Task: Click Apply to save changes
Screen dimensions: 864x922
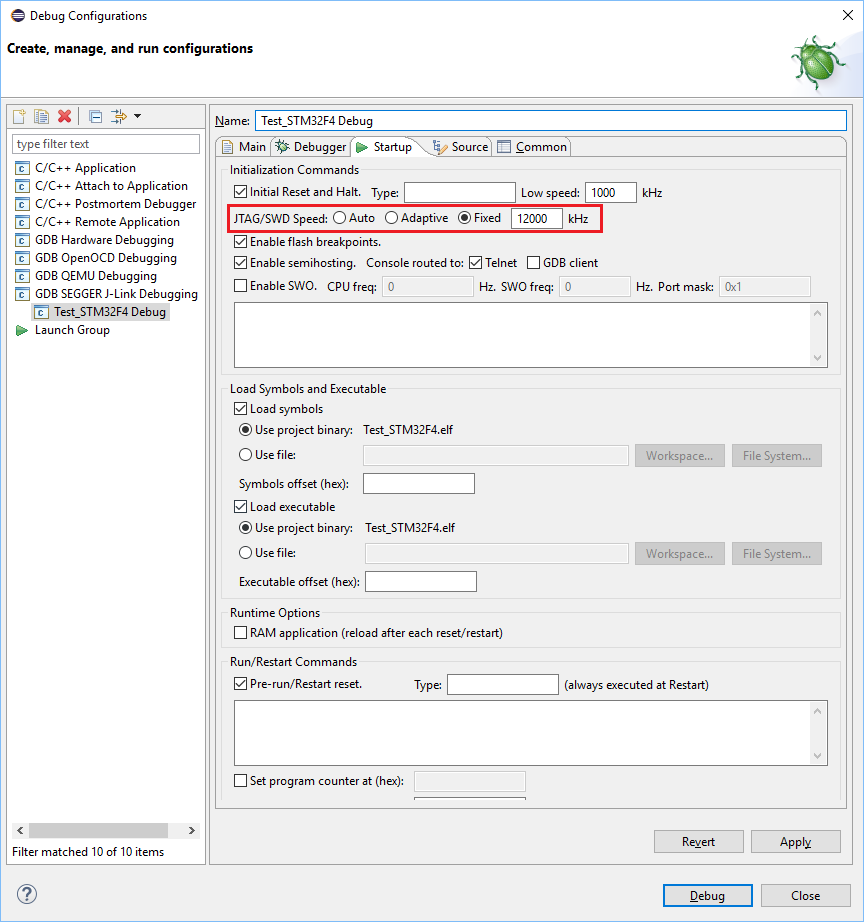Action: coord(795,841)
